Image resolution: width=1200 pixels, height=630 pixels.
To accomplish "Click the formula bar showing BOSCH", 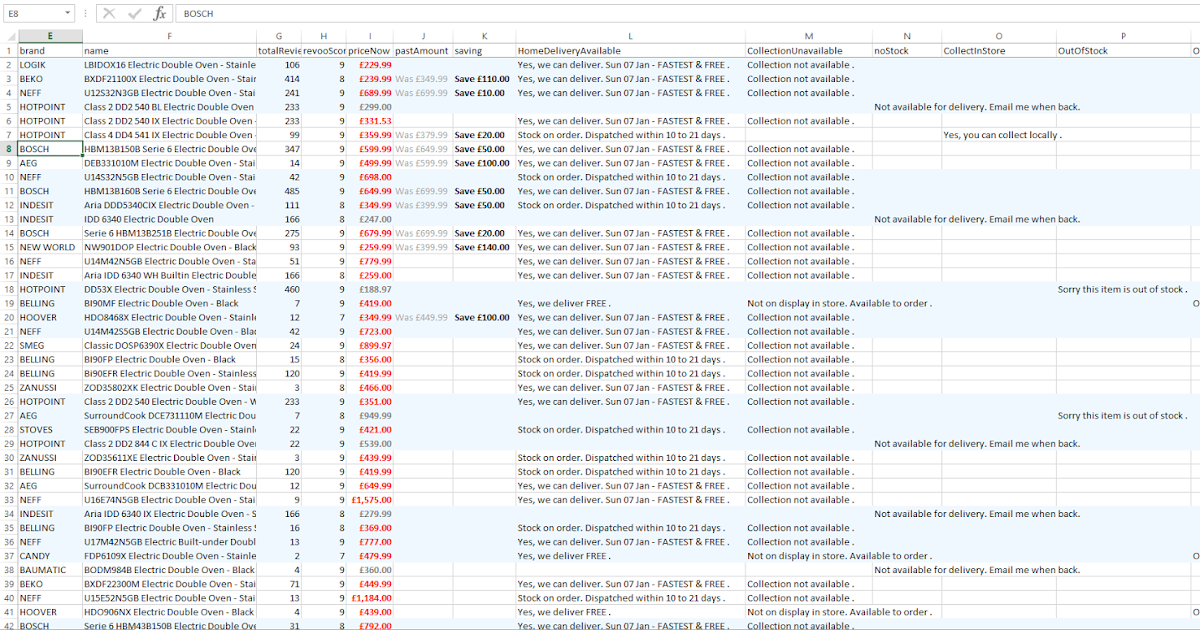I will [250, 13].
